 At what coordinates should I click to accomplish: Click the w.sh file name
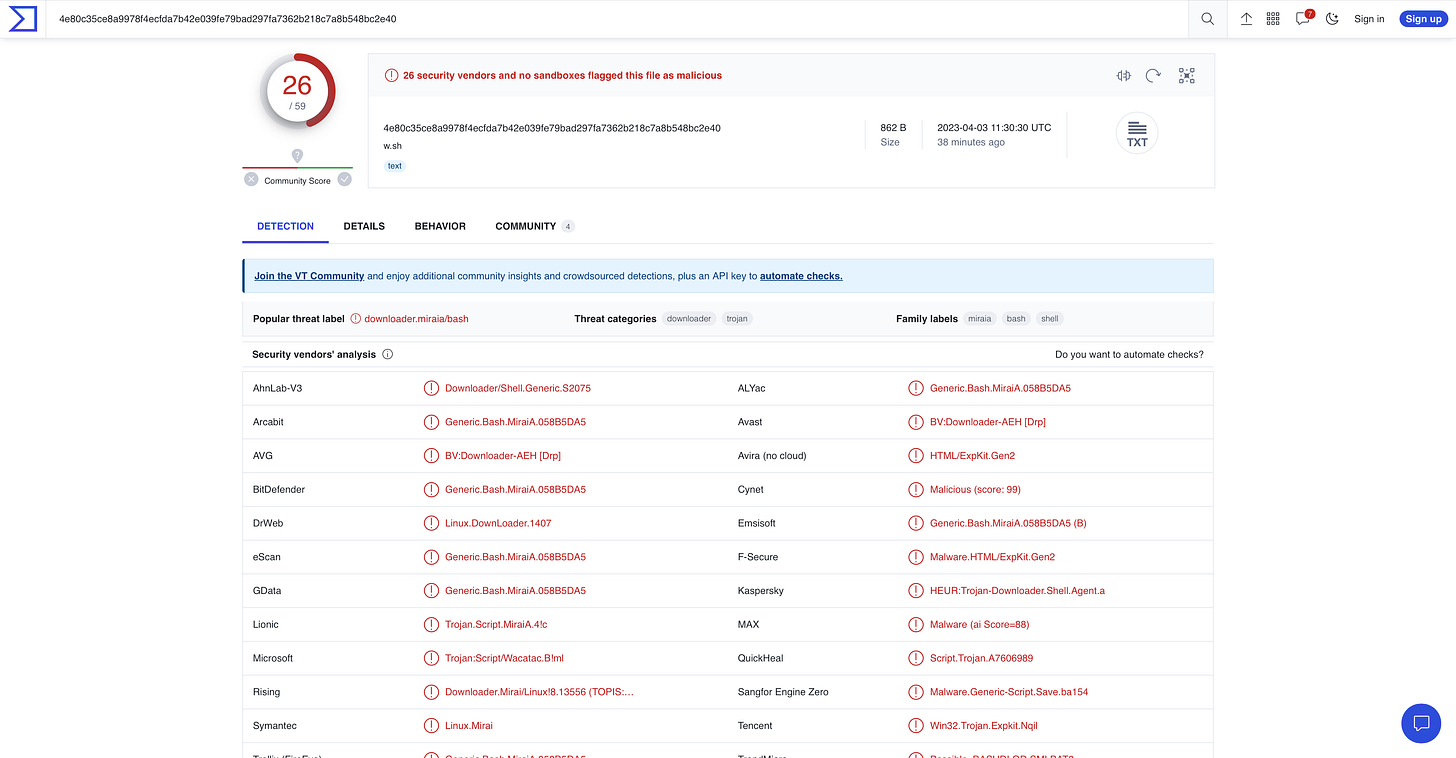392,146
